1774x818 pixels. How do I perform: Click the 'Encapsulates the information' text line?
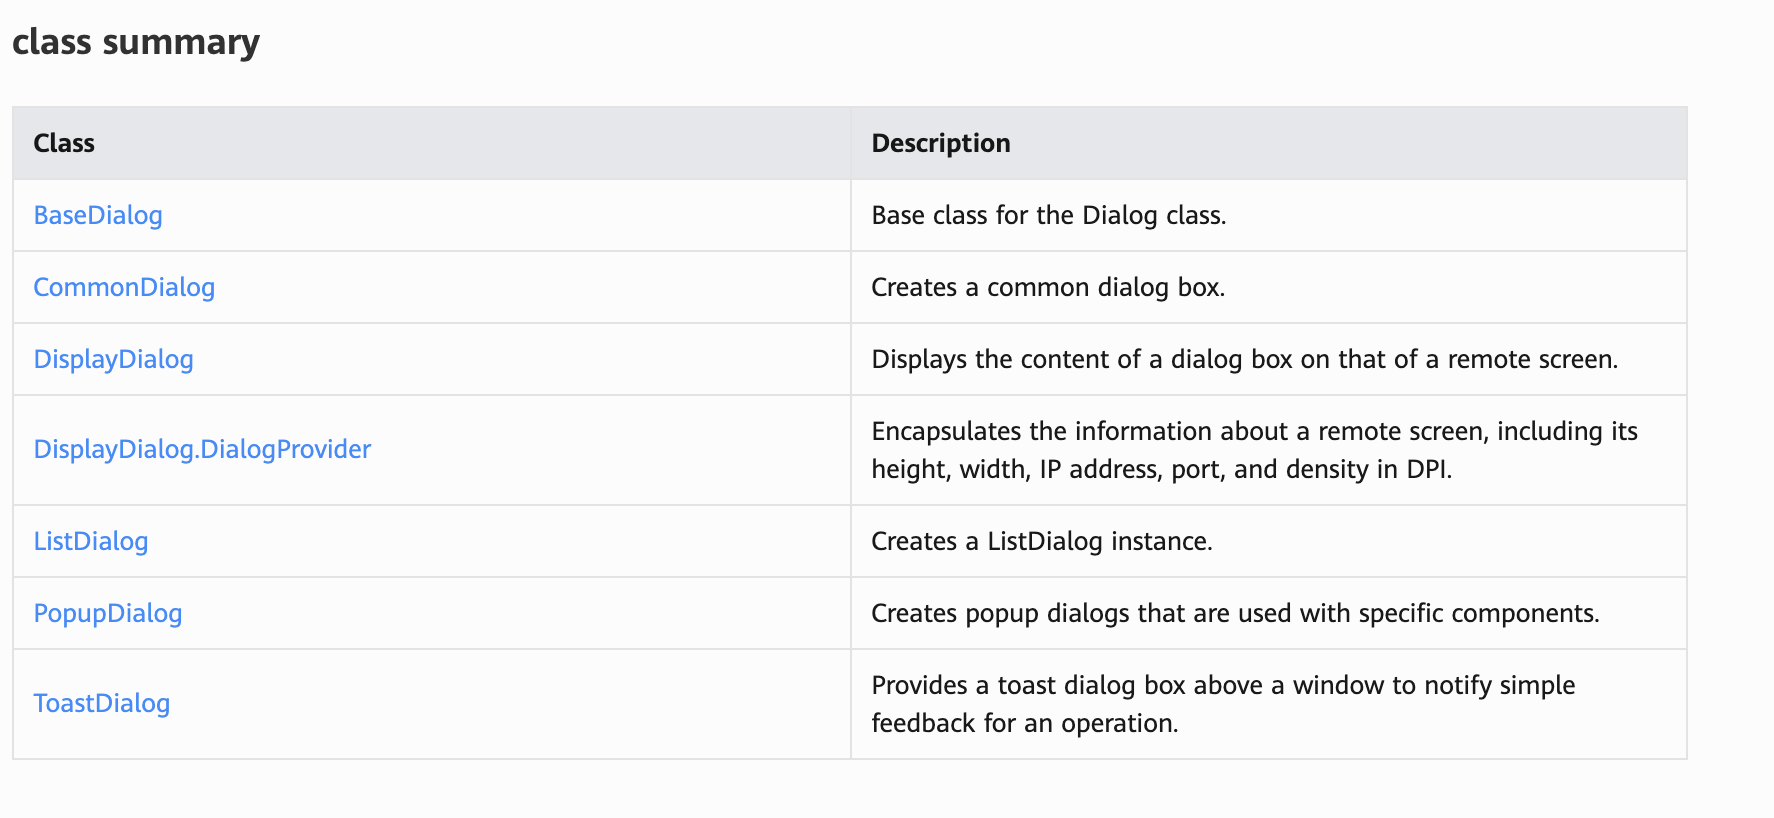coord(1254,431)
